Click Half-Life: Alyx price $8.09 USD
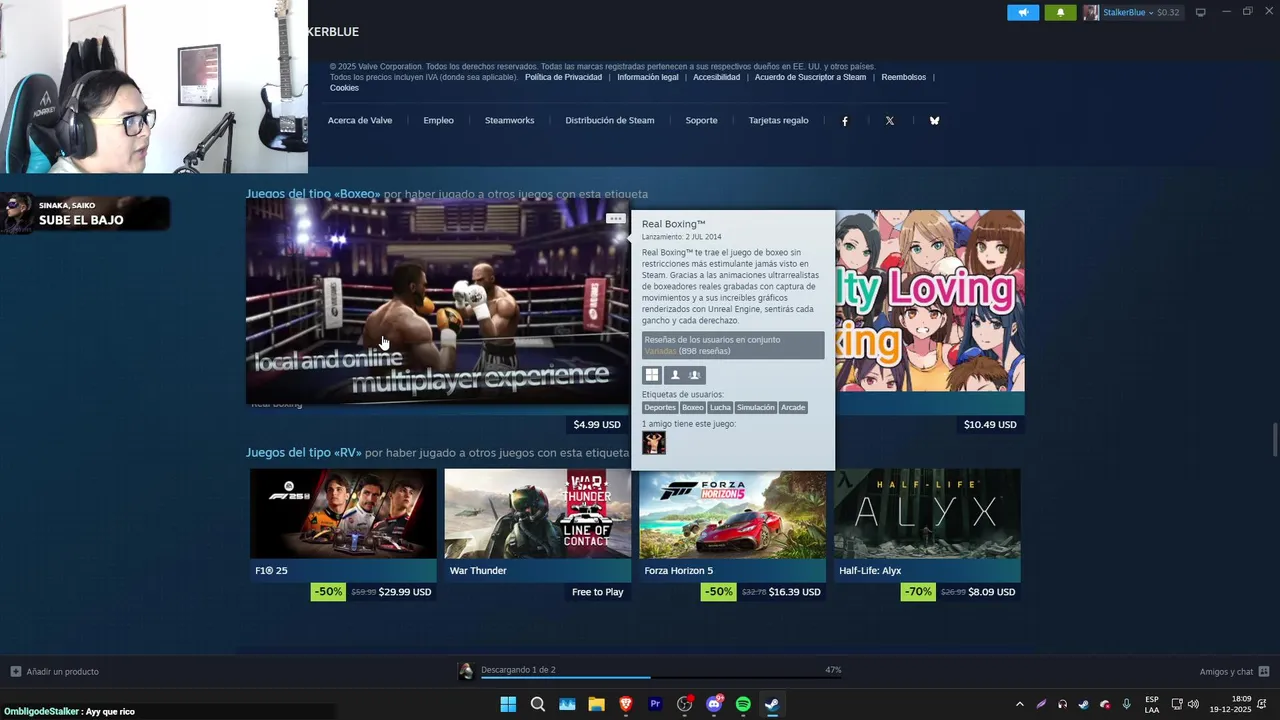This screenshot has height=720, width=1280. [x=992, y=592]
